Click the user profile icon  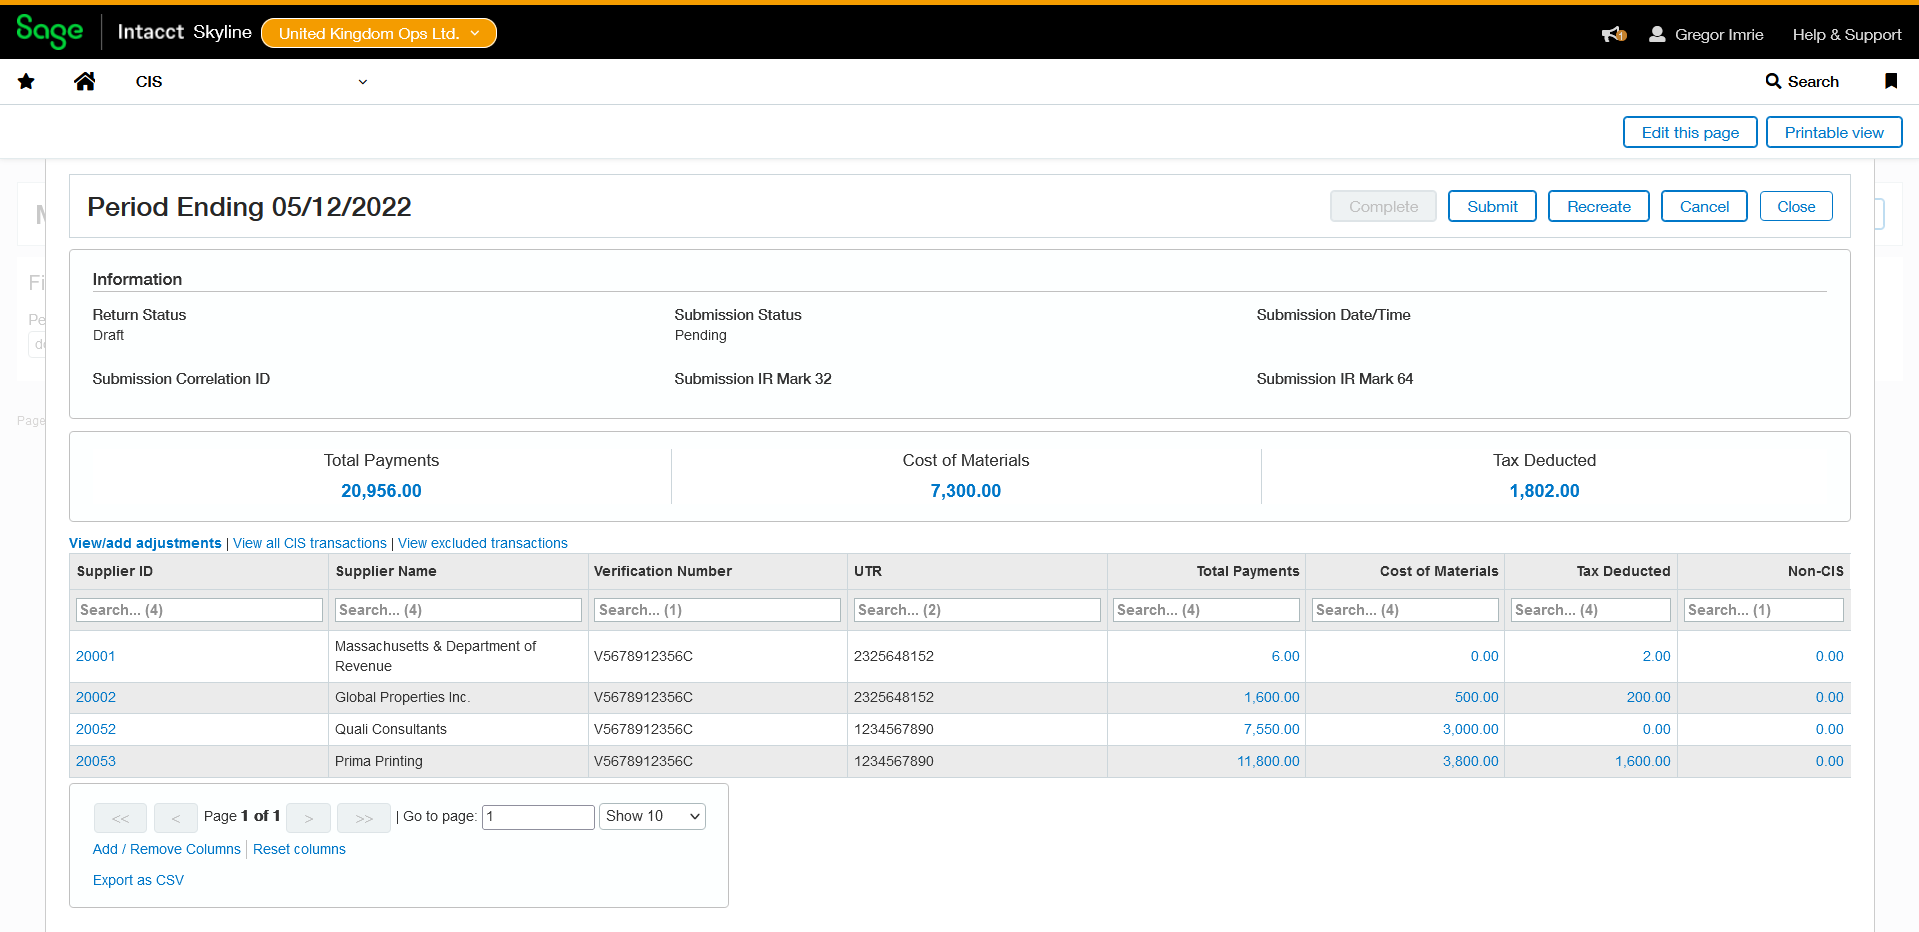[1657, 34]
